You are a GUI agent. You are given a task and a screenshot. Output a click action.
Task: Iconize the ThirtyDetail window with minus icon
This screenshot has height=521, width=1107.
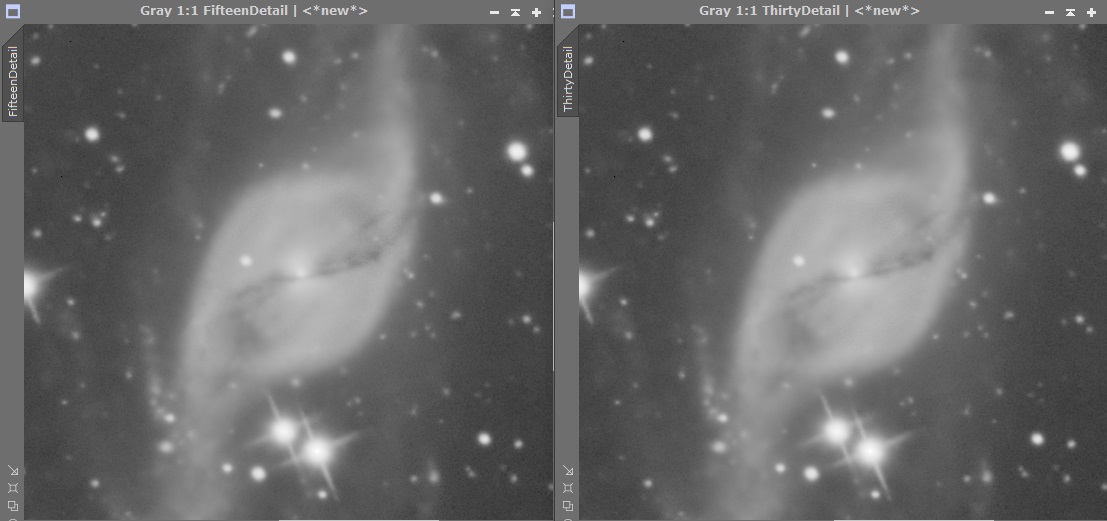(x=1049, y=12)
